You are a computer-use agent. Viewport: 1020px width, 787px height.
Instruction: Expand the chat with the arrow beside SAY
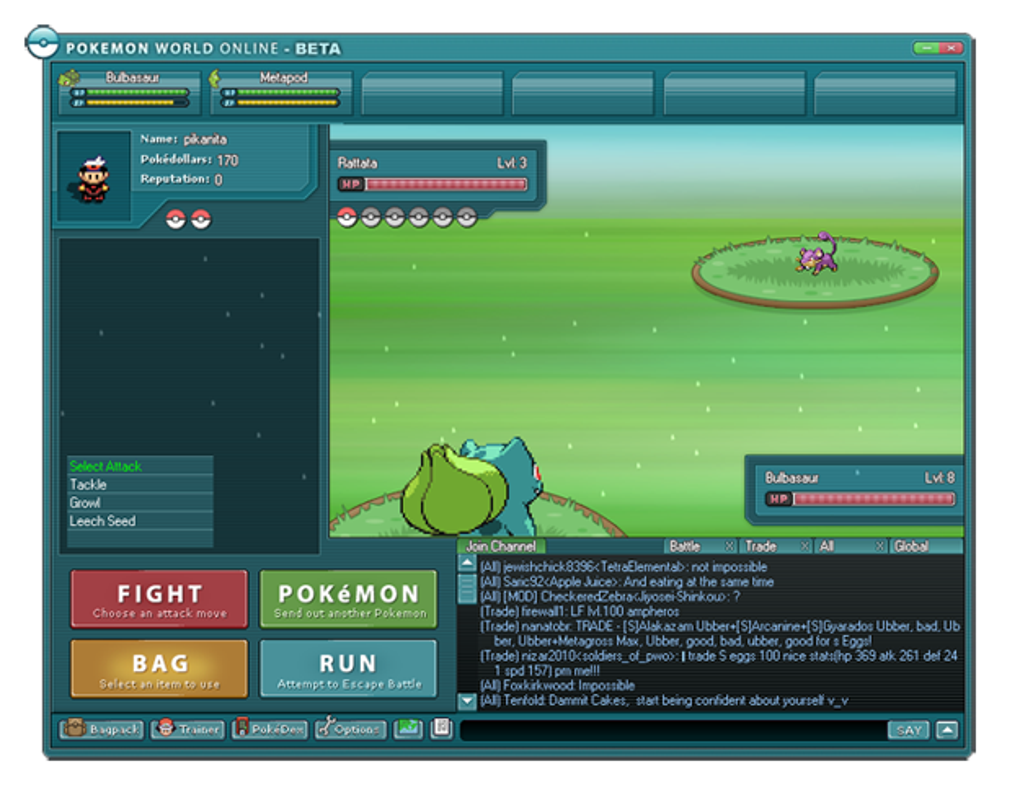(x=947, y=730)
